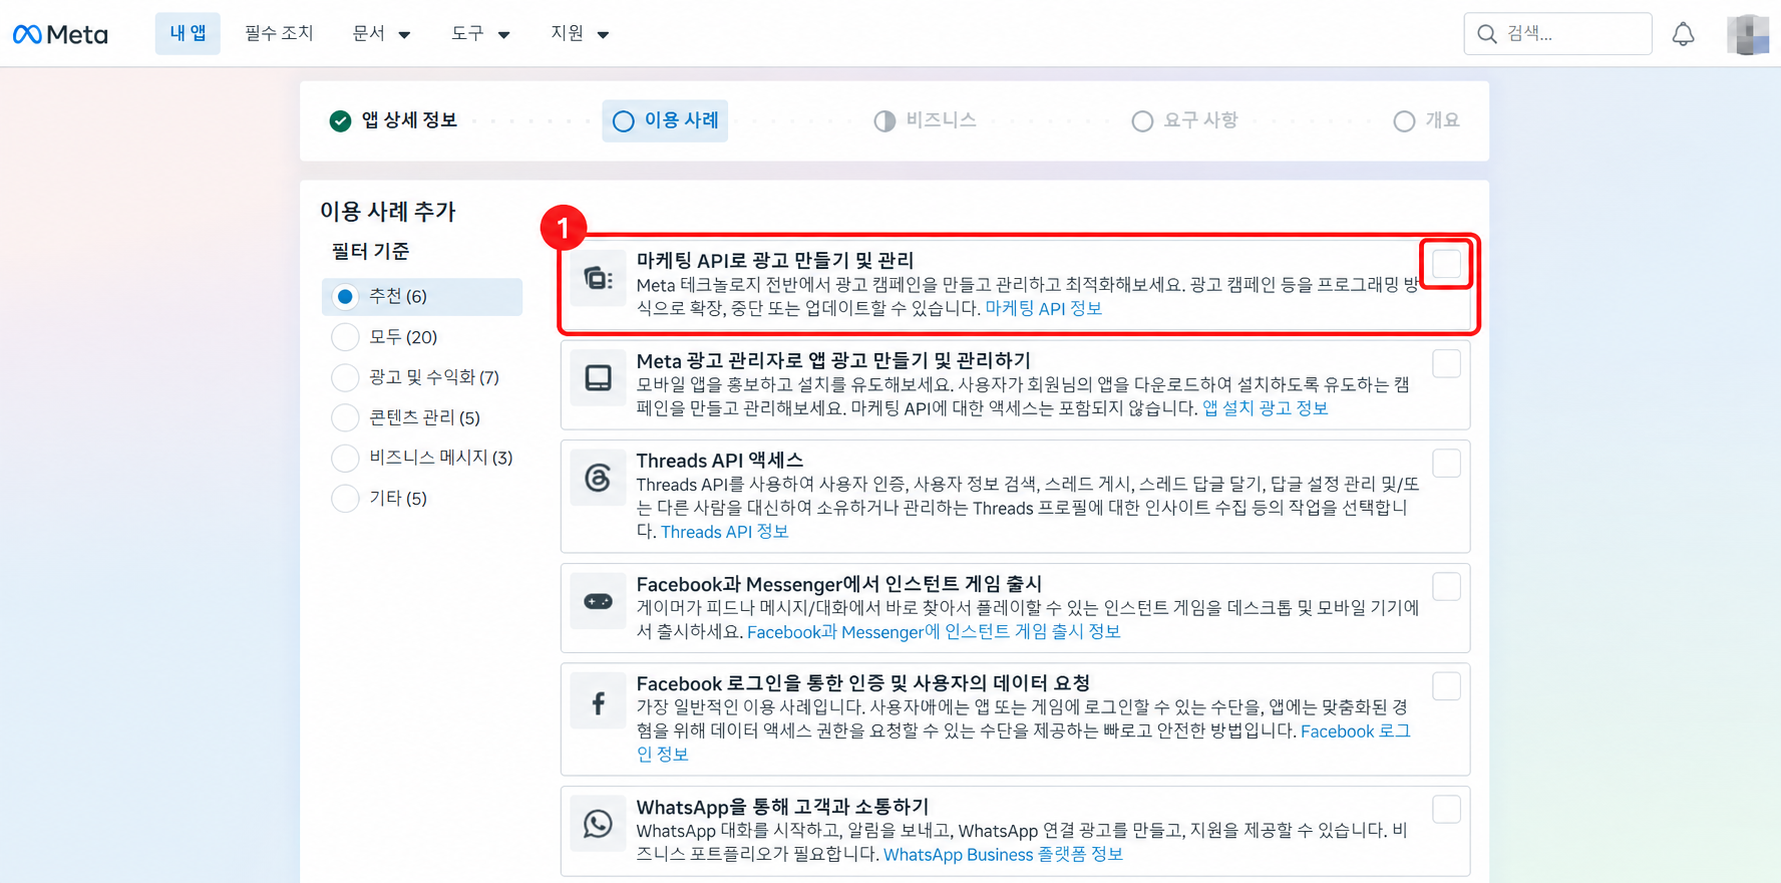Viewport: 1781px width, 883px height.
Task: Click the Meta logo
Action: point(60,34)
